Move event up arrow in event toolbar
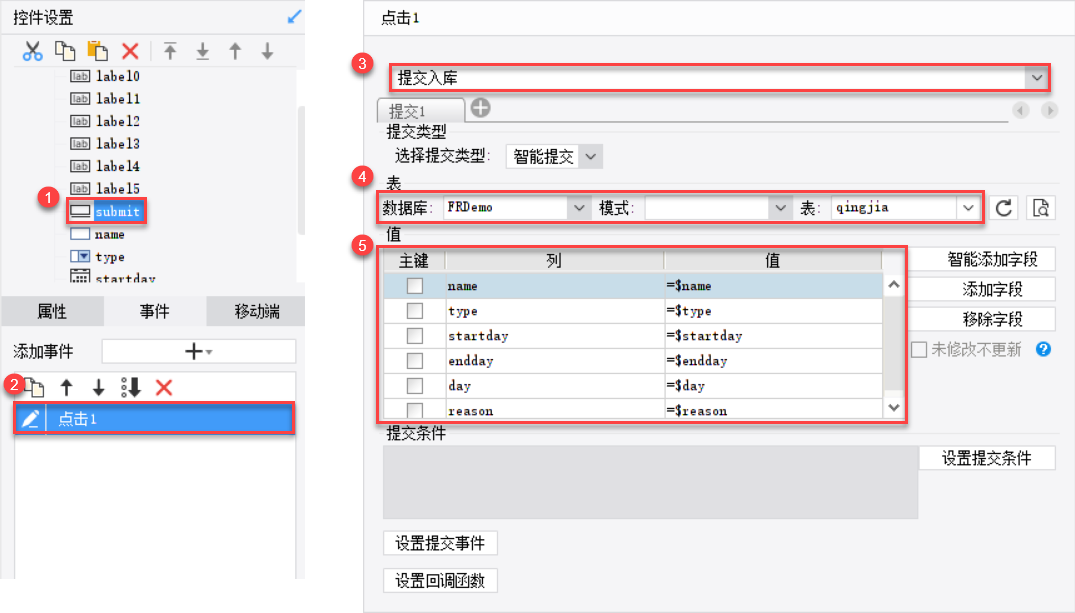 67,387
